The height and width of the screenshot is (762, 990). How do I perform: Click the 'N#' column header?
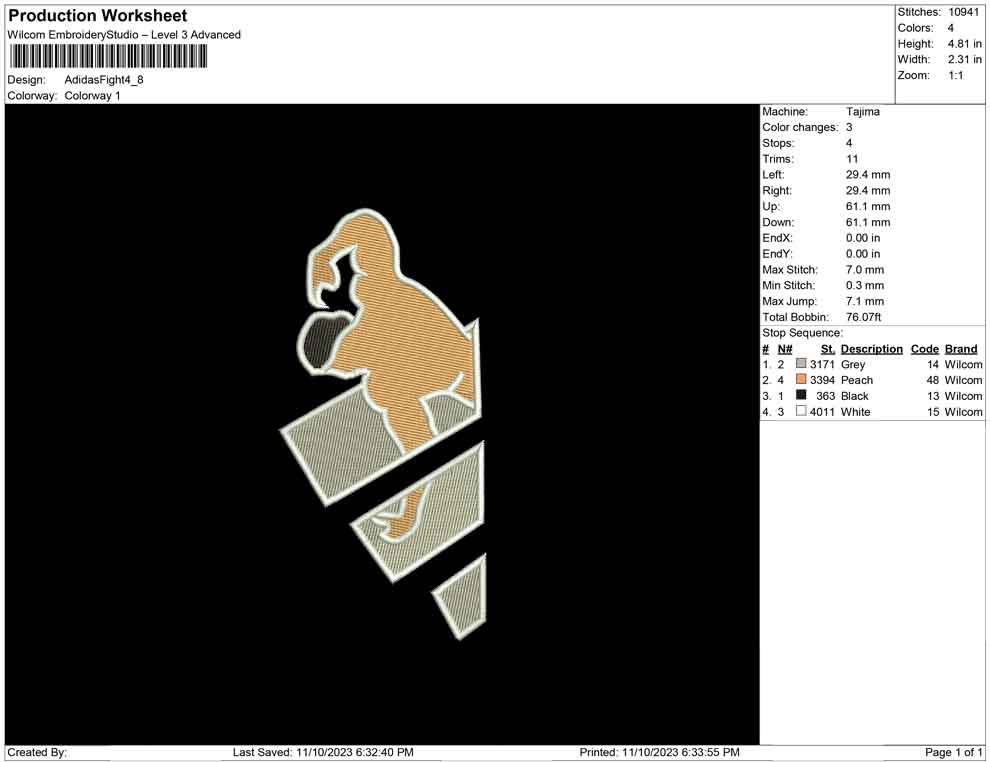(785, 349)
